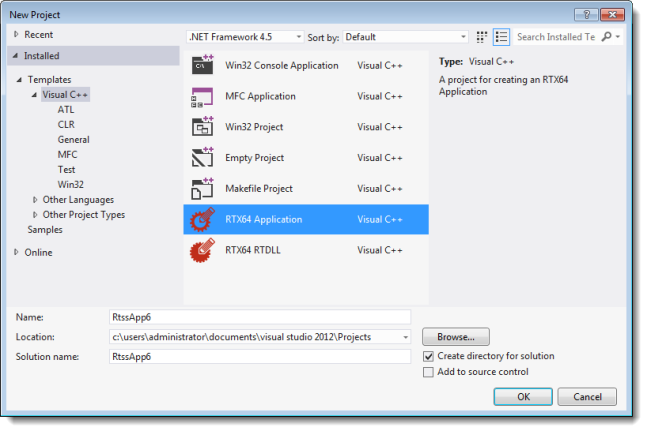Image resolution: width=647 pixels, height=431 pixels.
Task: Switch to small icons view
Action: (x=482, y=37)
